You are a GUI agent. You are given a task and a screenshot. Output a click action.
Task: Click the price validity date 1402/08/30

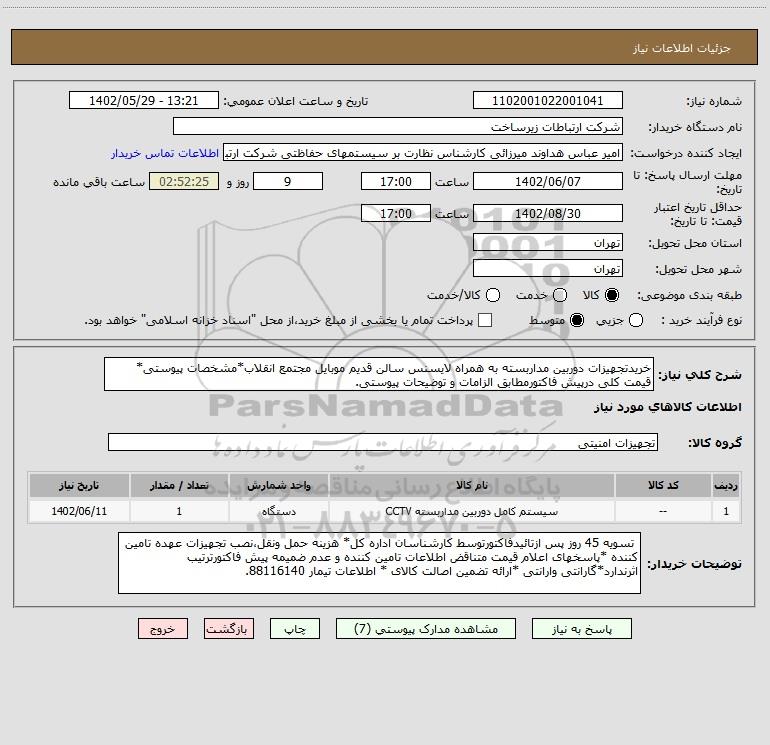pyautogui.click(x=548, y=214)
